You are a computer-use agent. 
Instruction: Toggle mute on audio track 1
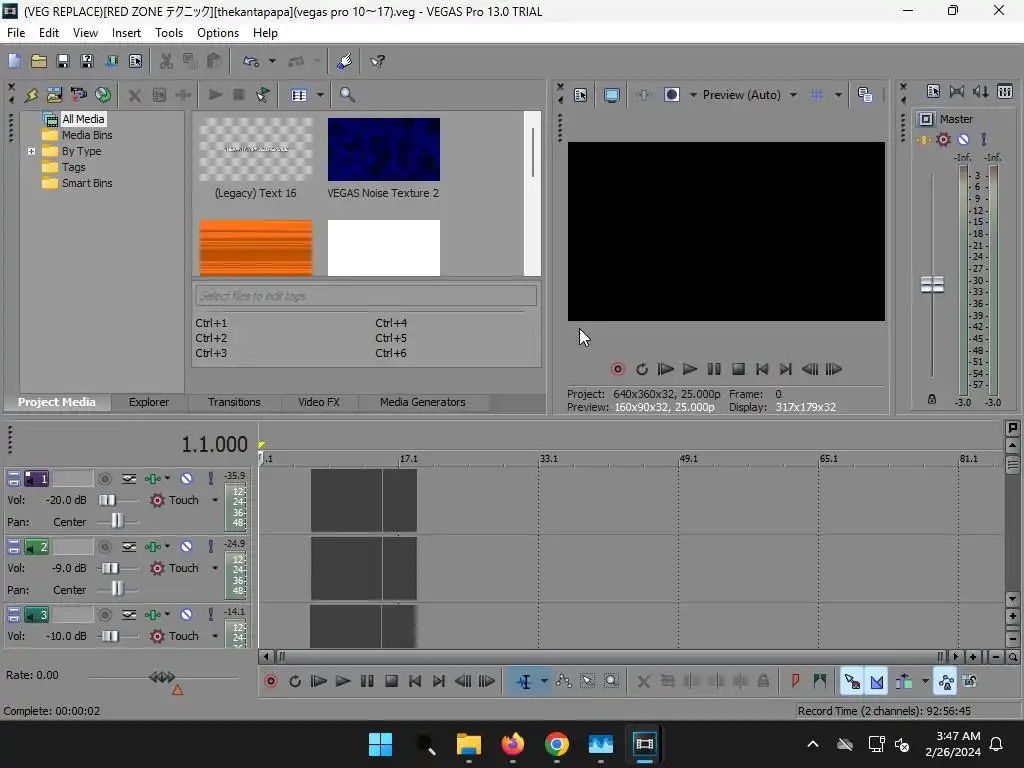pos(186,479)
